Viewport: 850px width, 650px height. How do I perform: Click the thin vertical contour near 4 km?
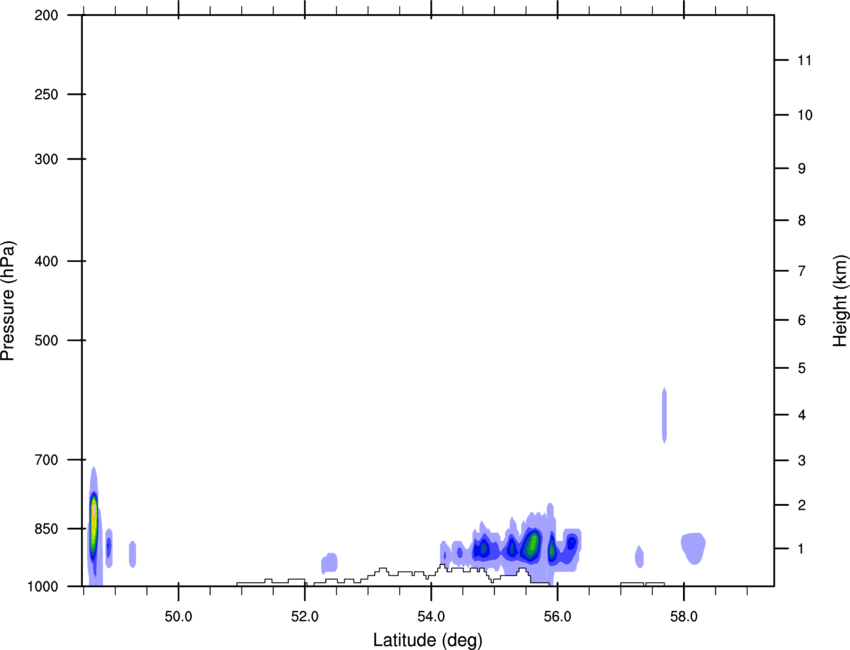[664, 415]
